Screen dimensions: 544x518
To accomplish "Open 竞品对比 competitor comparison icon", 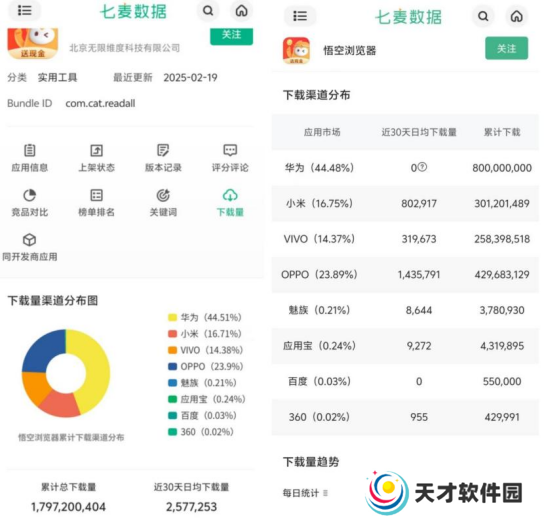I will tap(29, 203).
